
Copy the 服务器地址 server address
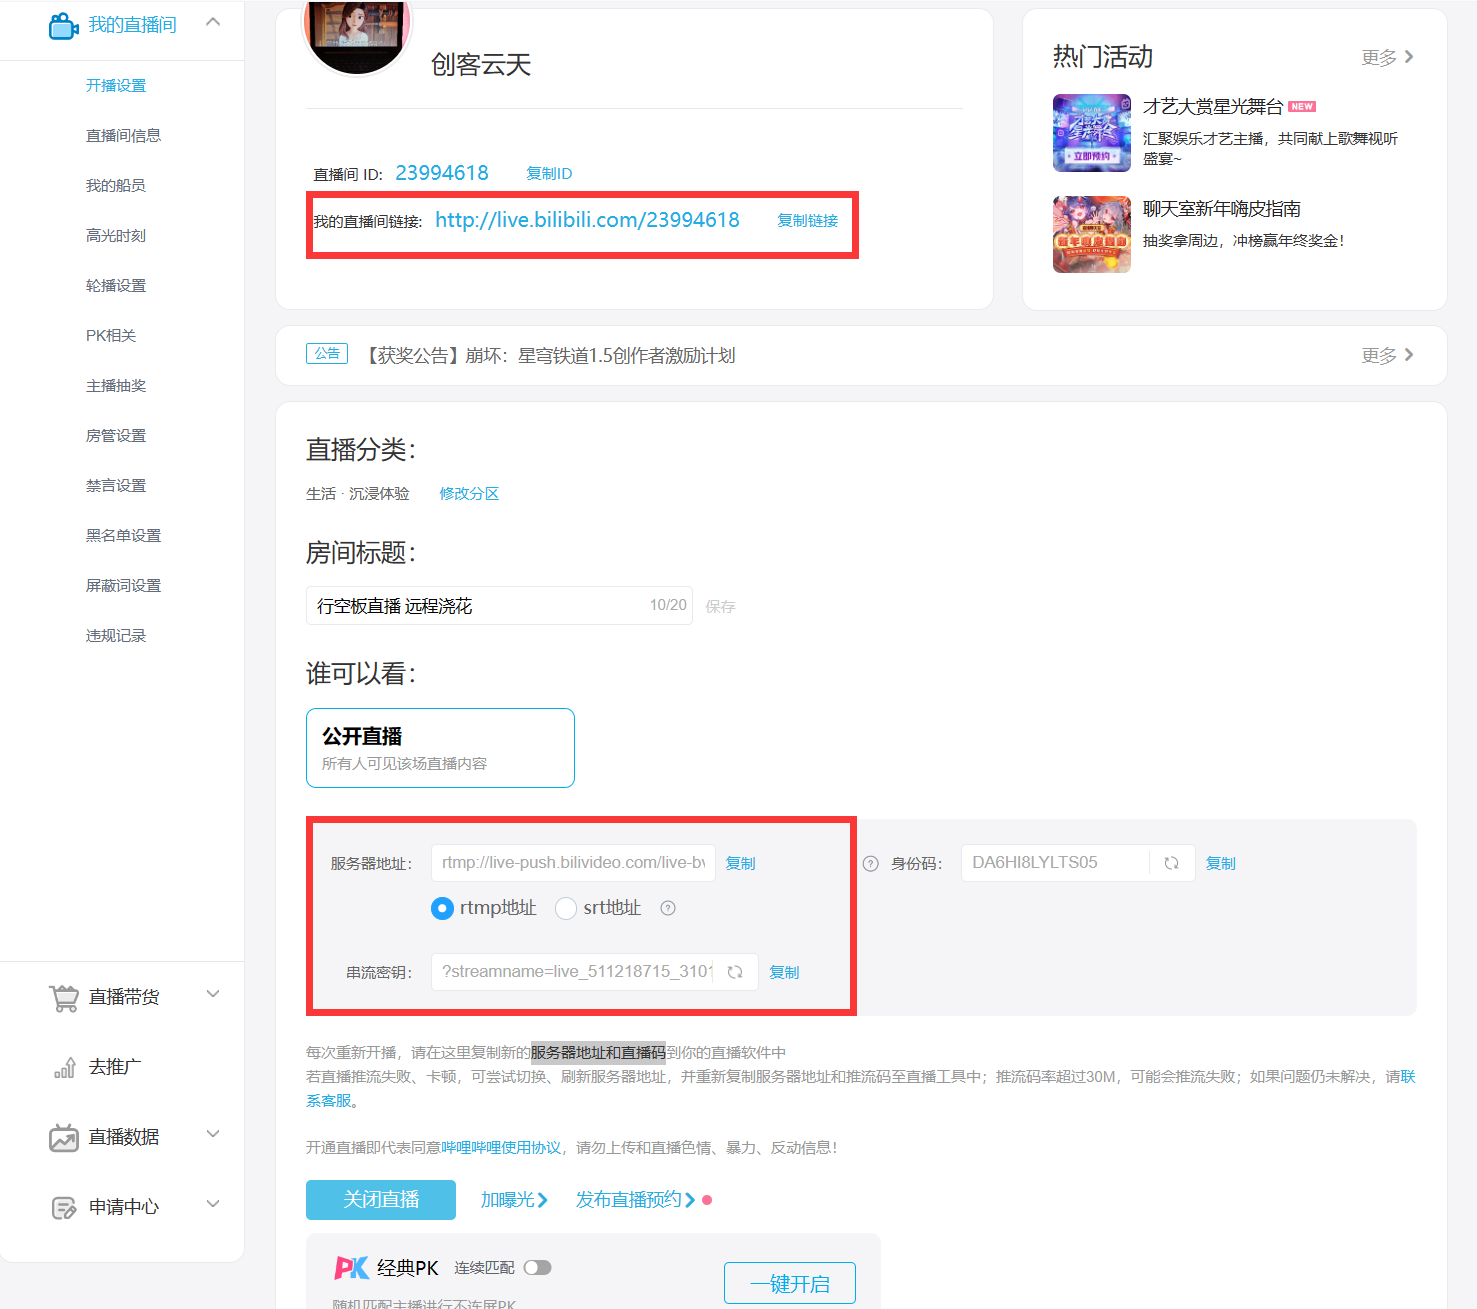point(740,863)
